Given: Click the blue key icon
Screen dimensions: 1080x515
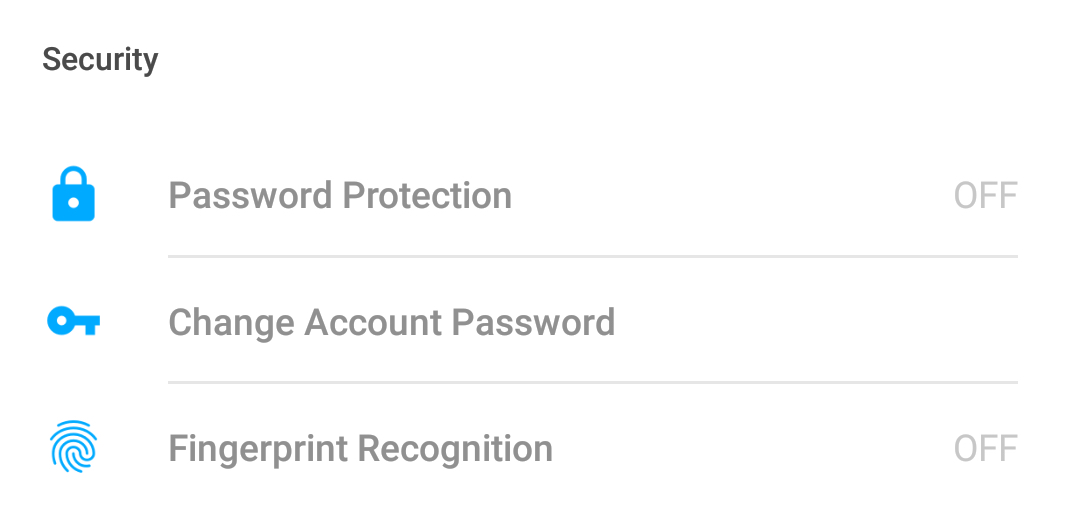Looking at the screenshot, I should pos(74,321).
